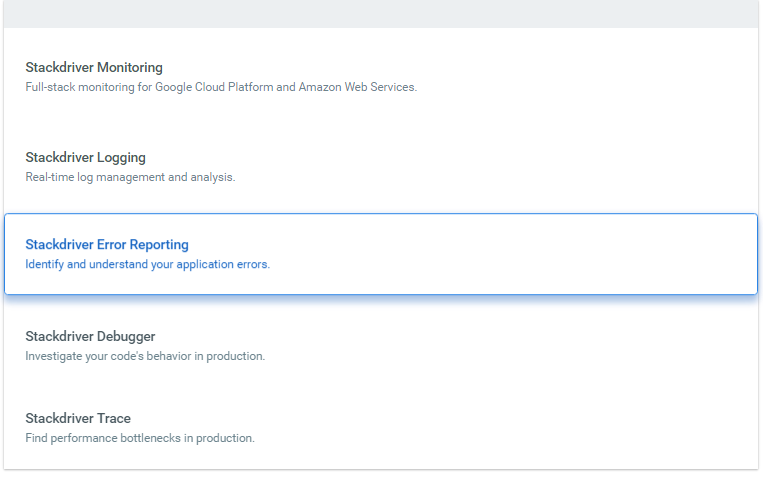Image resolution: width=763 pixels, height=477 pixels.
Task: Open Stackdriver Trace
Action: [78, 418]
